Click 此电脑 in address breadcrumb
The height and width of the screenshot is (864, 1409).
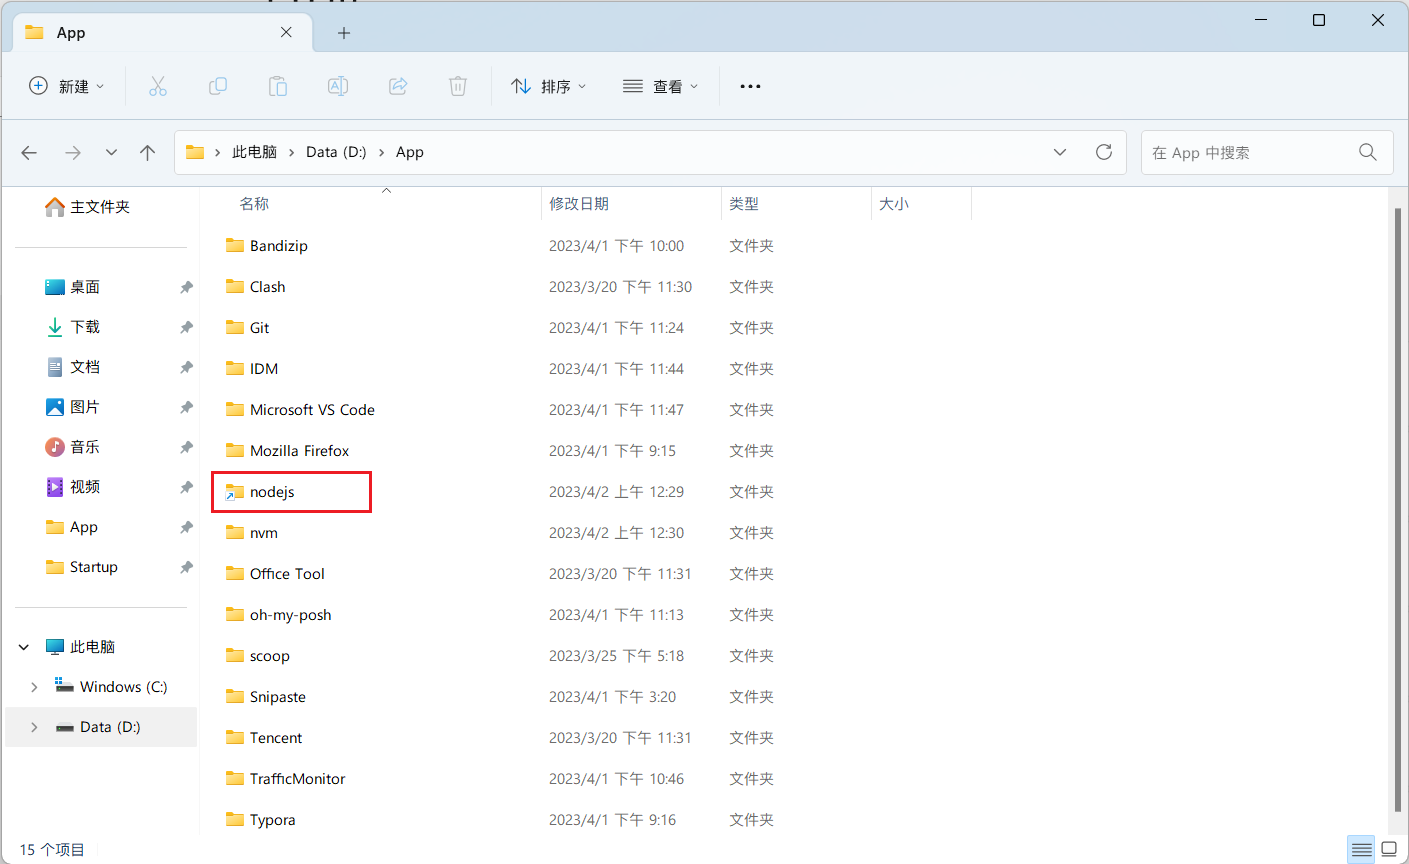pyautogui.click(x=254, y=152)
